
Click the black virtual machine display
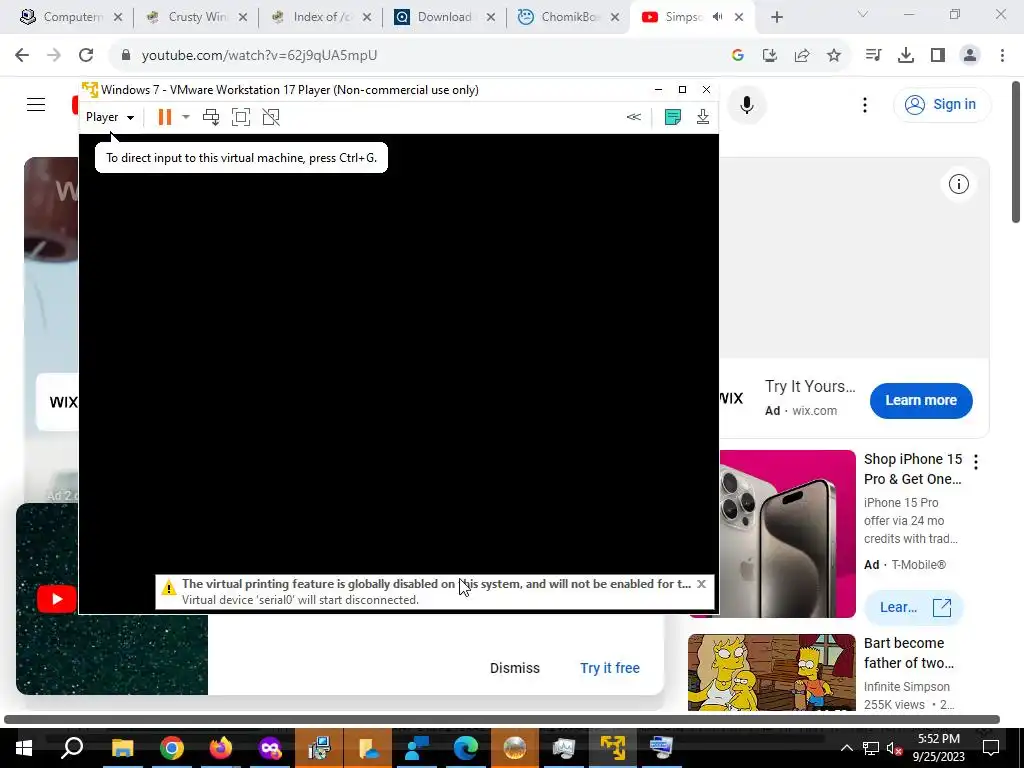398,372
